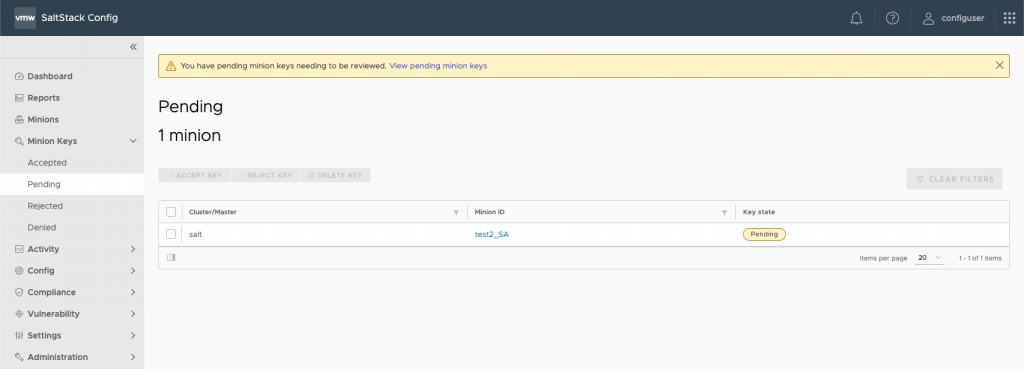Open the column chooser icon below table
This screenshot has height=369, width=1024.
click(x=171, y=257)
